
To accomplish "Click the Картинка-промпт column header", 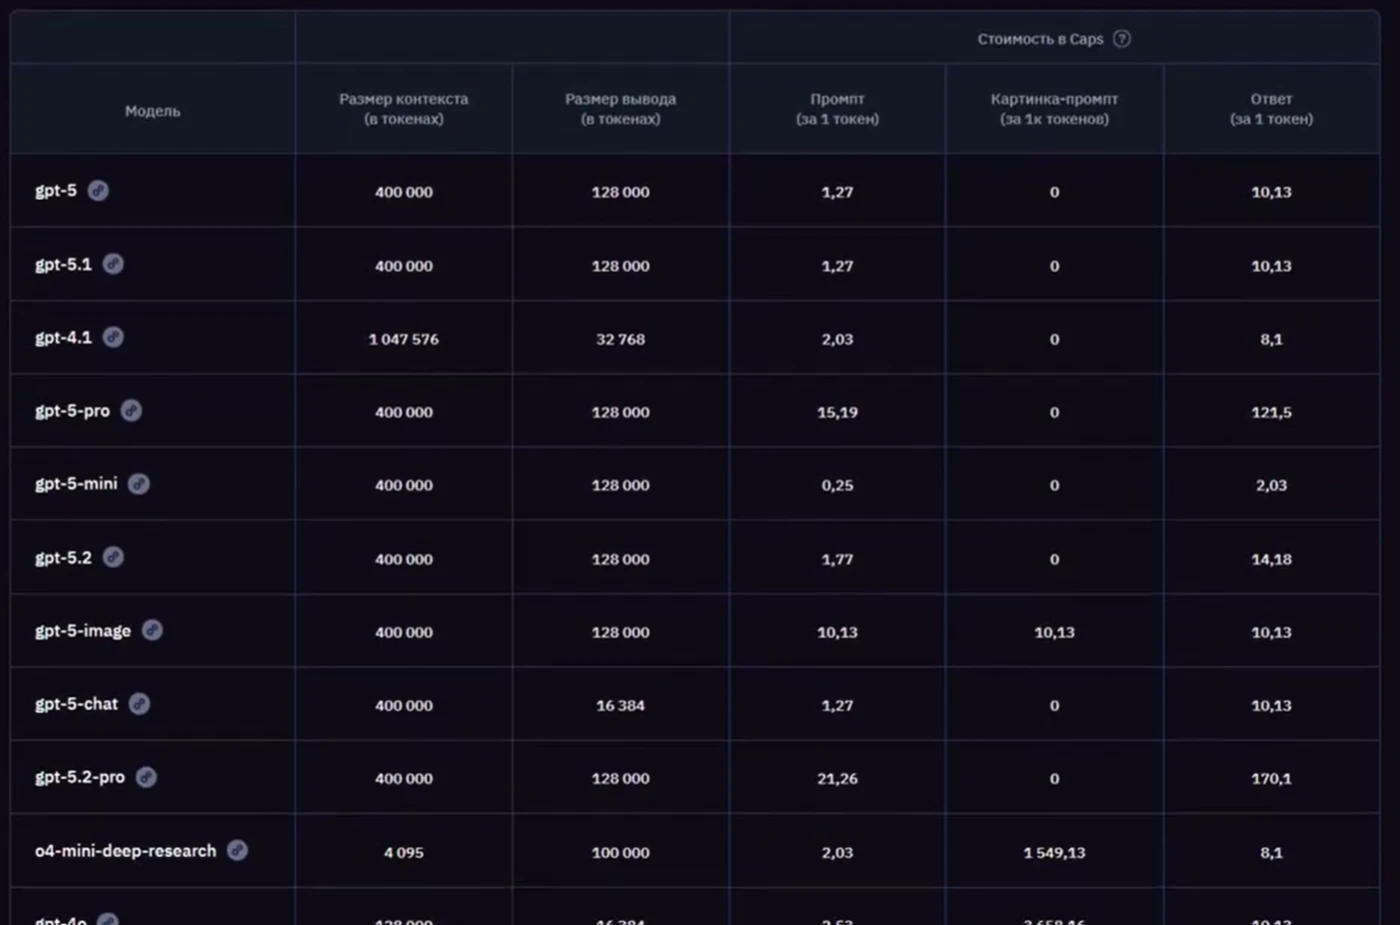I will point(1054,109).
